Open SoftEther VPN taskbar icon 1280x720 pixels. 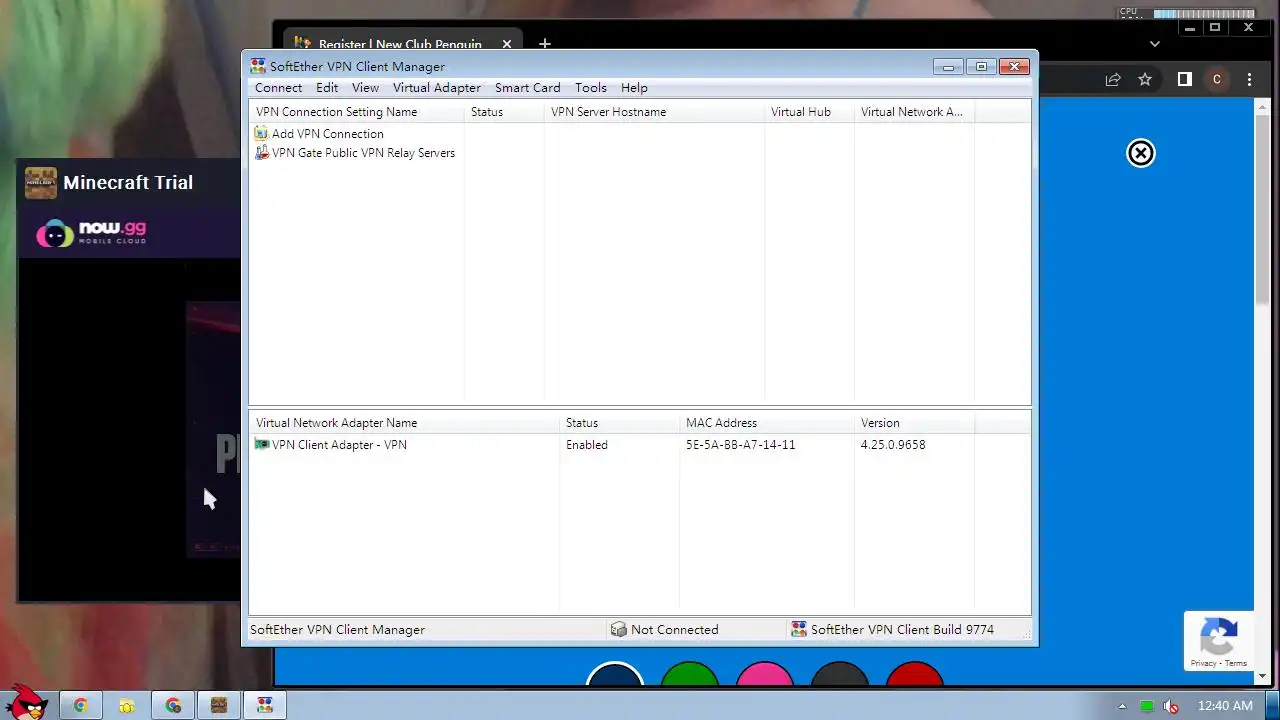coord(265,705)
